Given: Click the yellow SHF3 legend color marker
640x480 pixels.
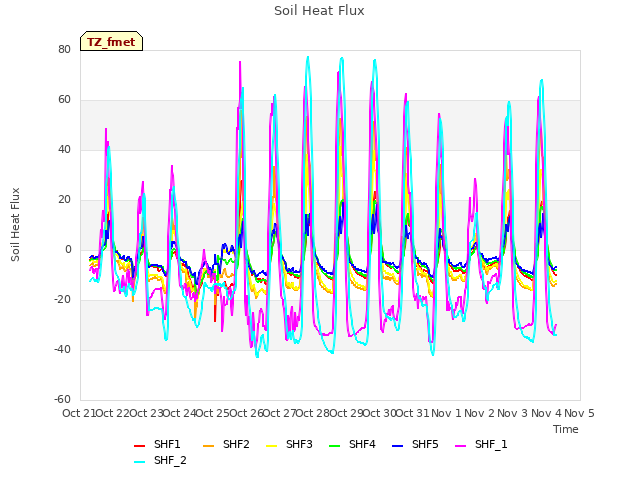Looking at the screenshot, I should pos(271,446).
